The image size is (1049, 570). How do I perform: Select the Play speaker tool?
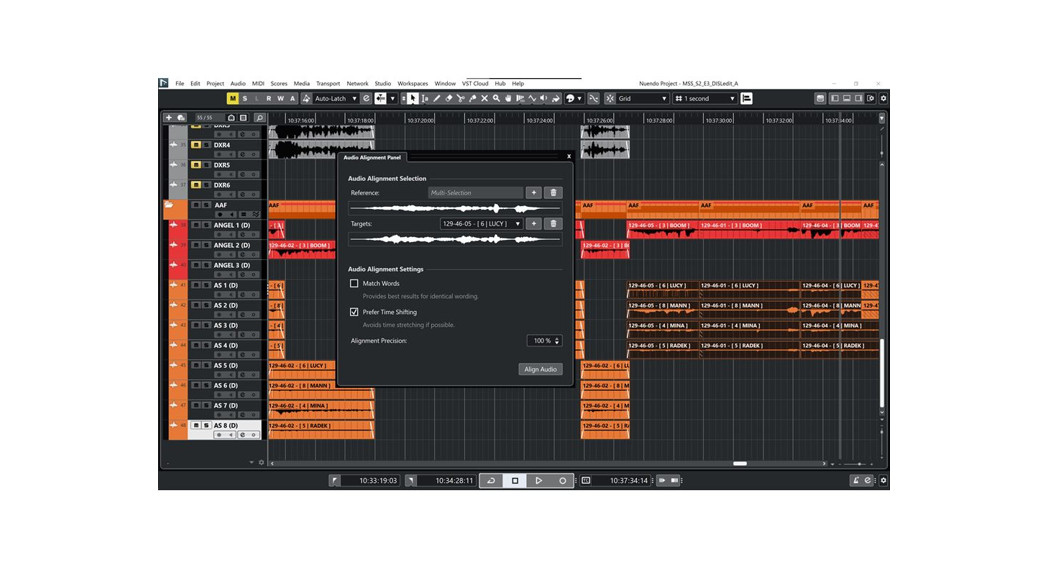coord(543,98)
